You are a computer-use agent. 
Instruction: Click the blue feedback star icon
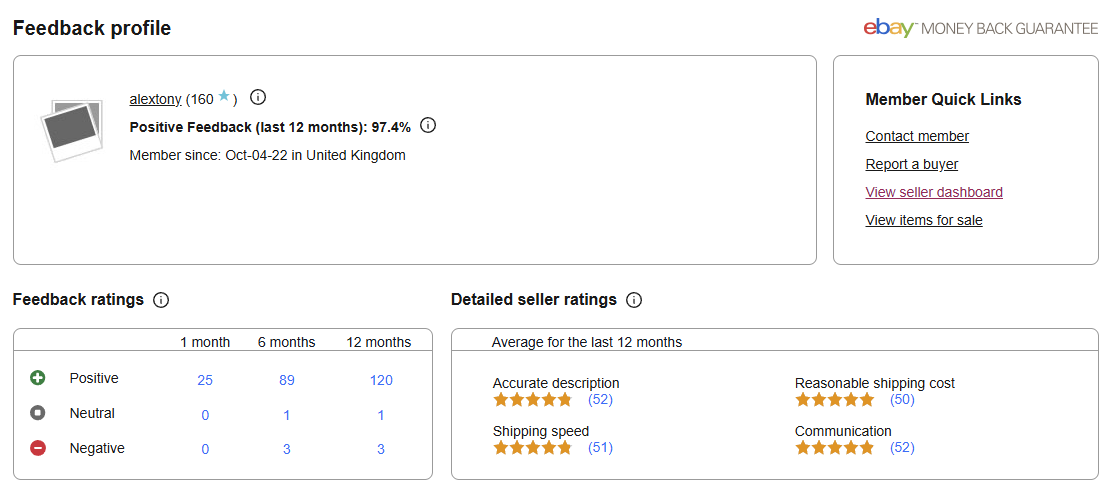point(224,97)
